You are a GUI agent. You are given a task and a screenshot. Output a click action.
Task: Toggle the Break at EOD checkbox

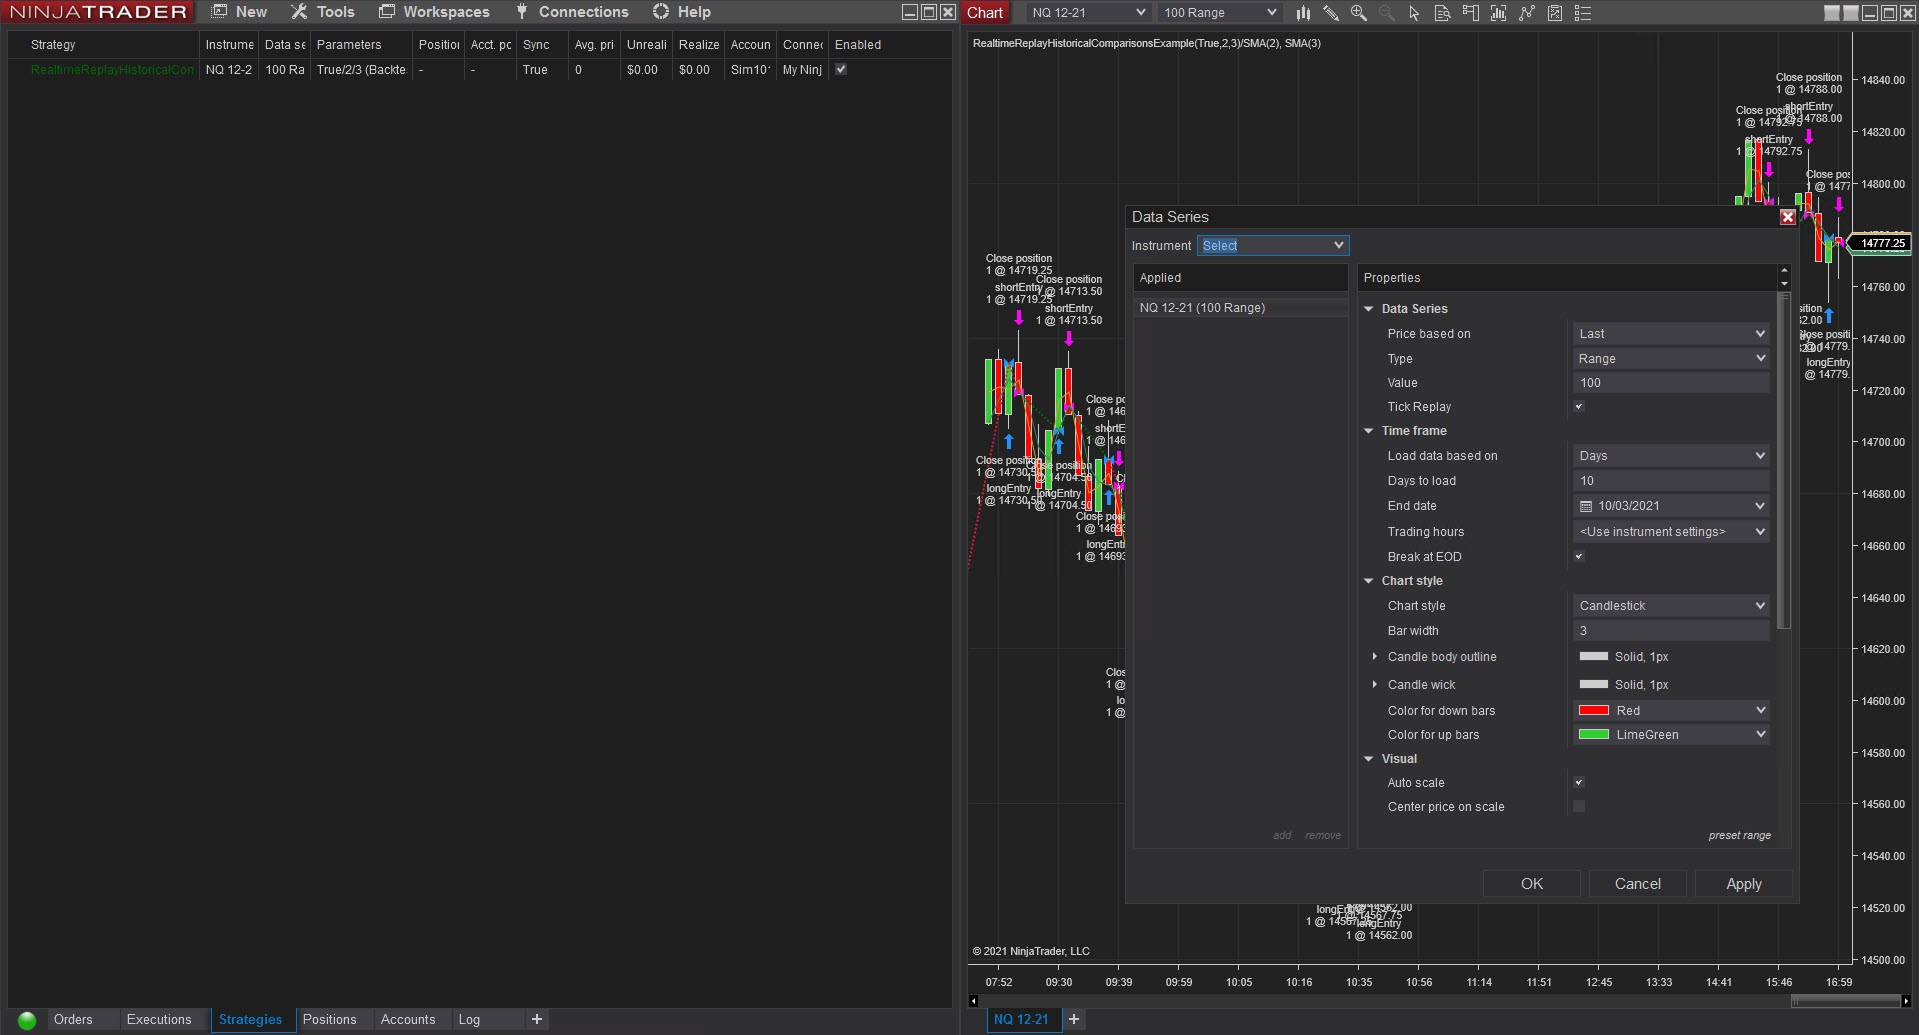[x=1579, y=557]
